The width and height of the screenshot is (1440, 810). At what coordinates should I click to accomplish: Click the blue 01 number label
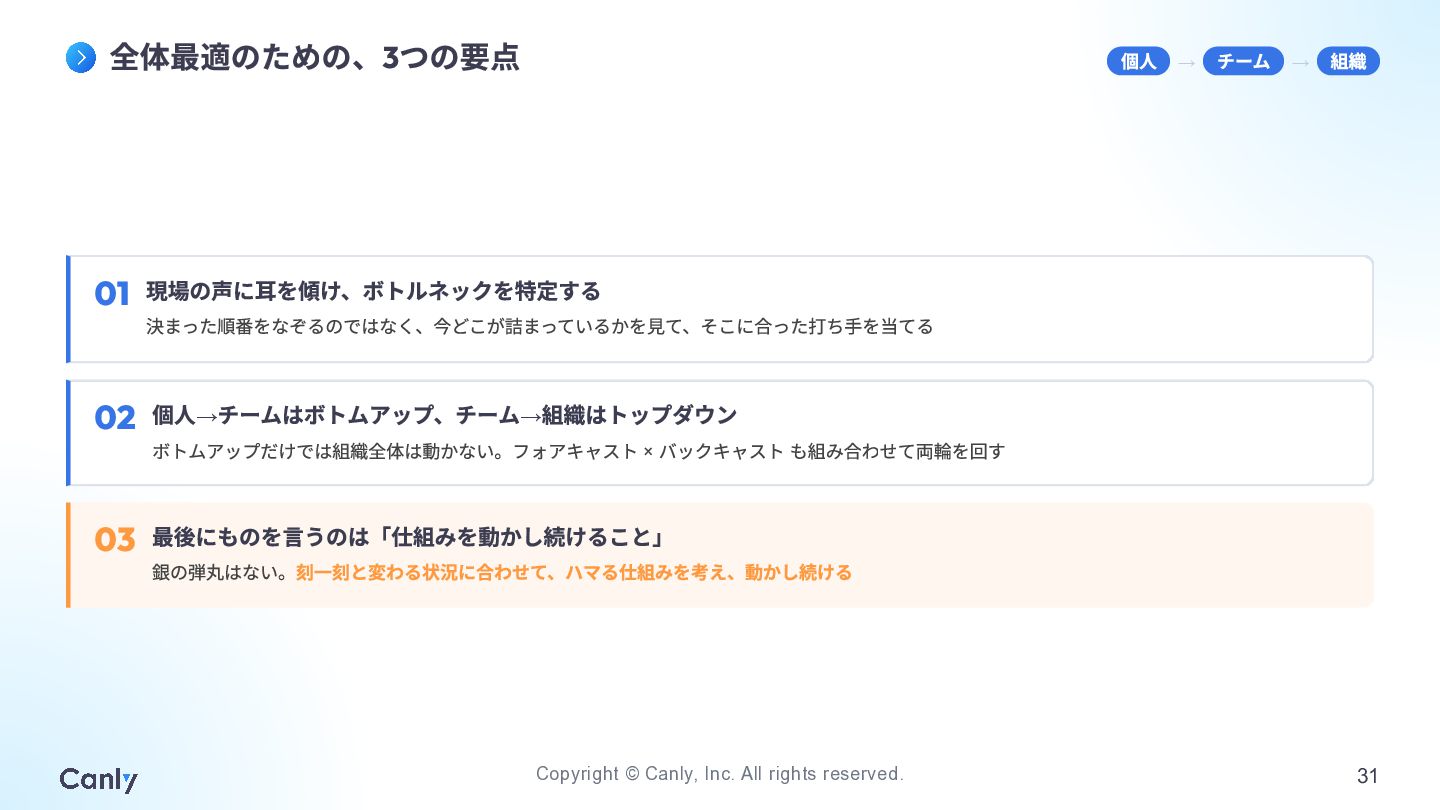point(112,294)
